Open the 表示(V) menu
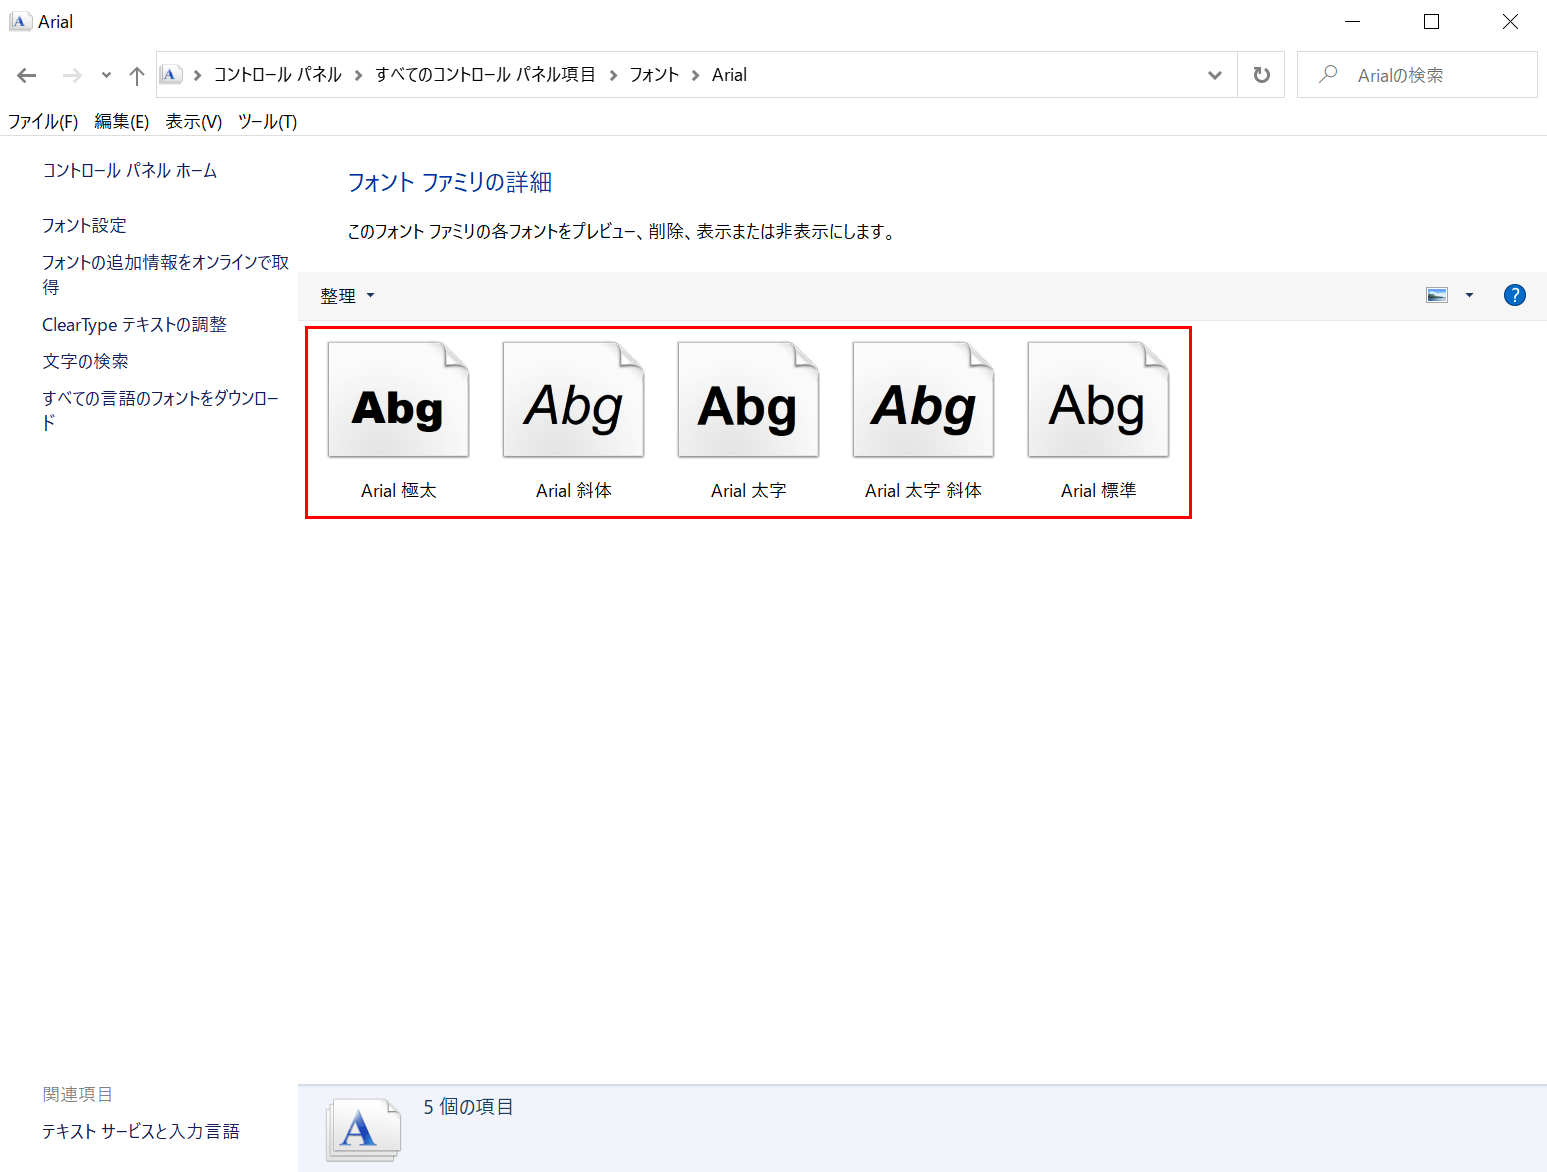Image resolution: width=1547 pixels, height=1172 pixels. (193, 122)
